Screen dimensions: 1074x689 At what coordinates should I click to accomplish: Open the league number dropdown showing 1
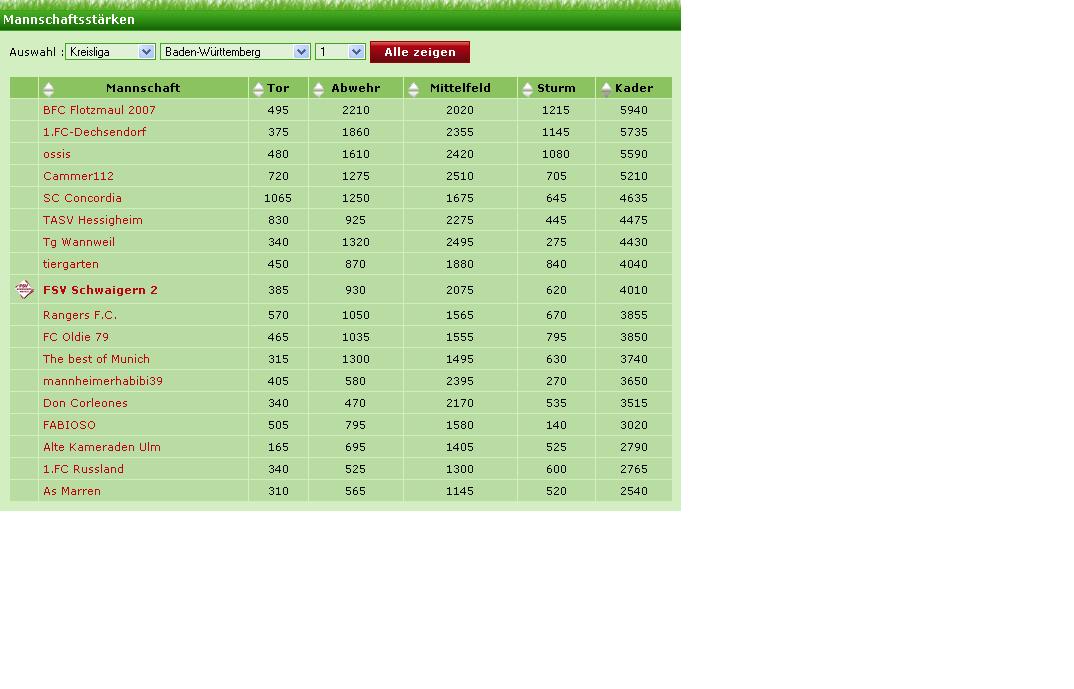click(340, 52)
